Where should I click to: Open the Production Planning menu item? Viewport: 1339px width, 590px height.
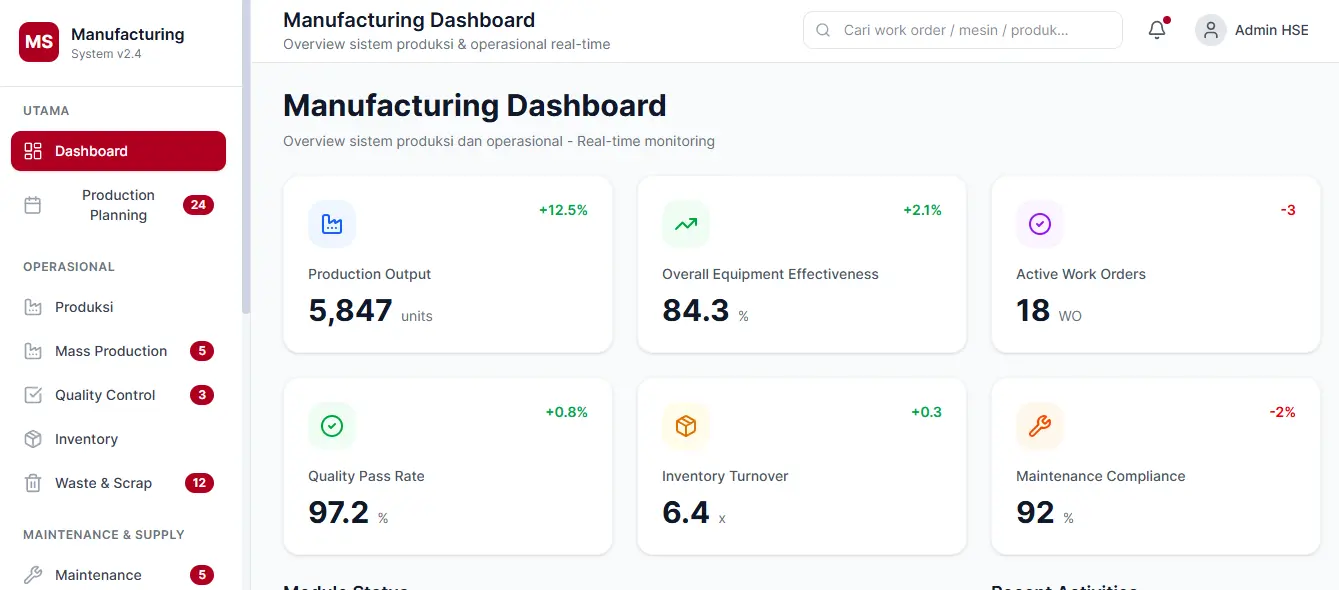coord(118,204)
